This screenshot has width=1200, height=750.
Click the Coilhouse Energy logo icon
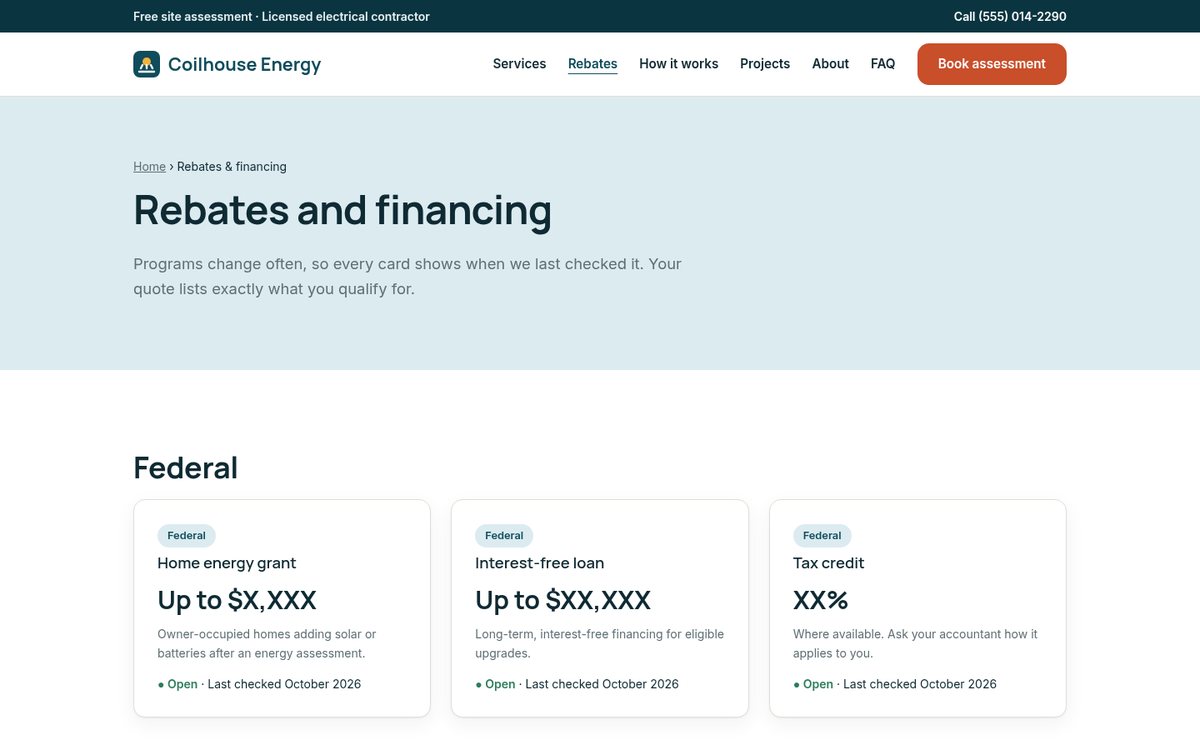point(146,64)
